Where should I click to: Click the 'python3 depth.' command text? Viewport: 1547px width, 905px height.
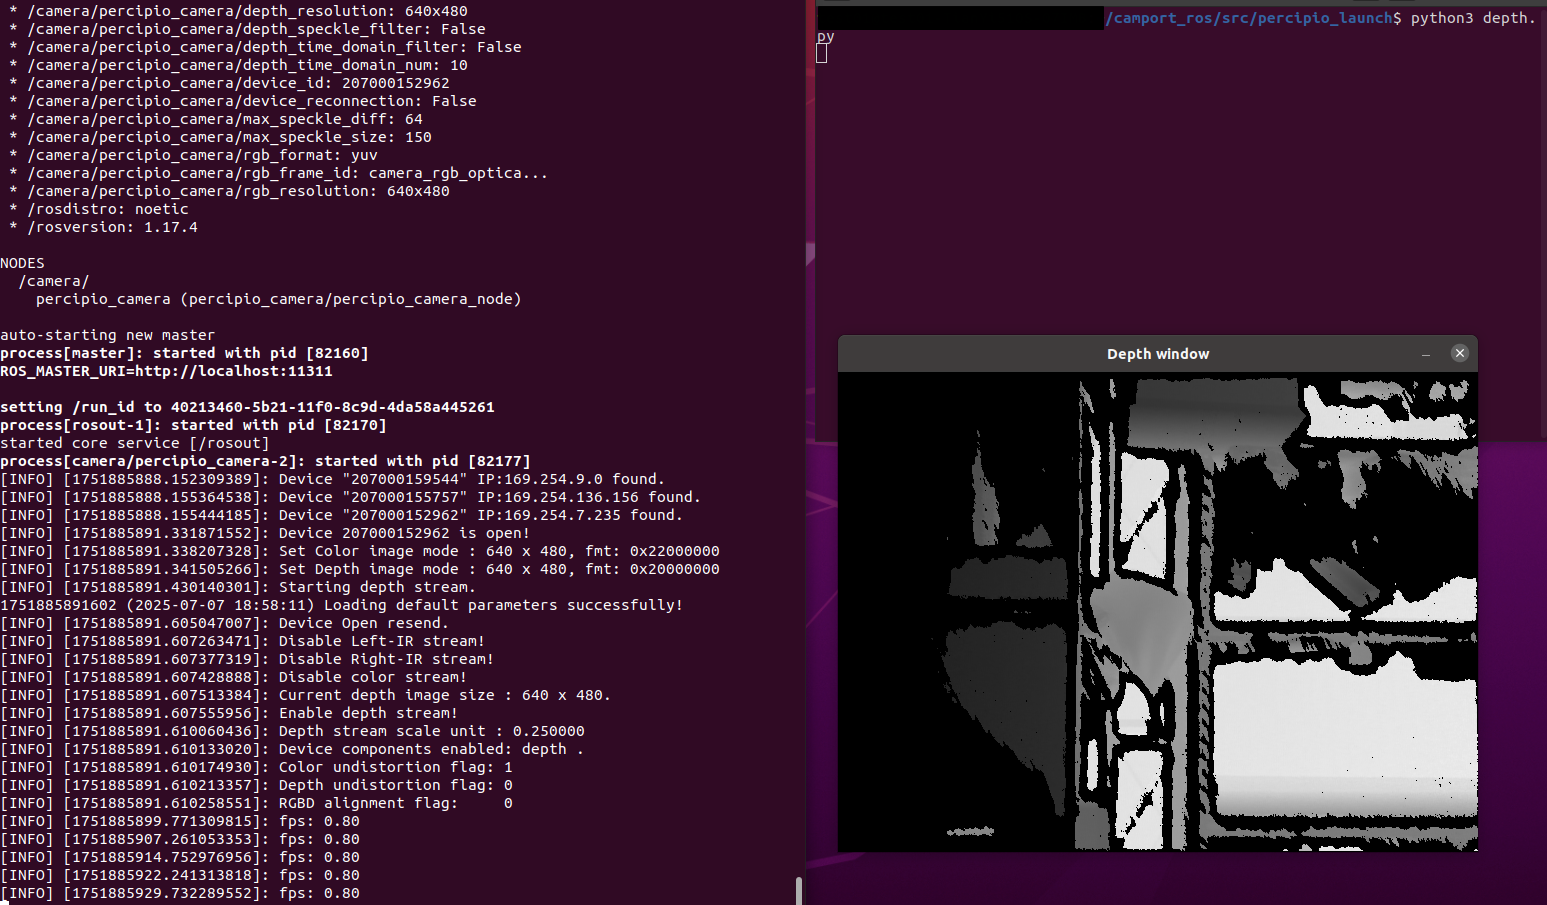pos(1472,18)
